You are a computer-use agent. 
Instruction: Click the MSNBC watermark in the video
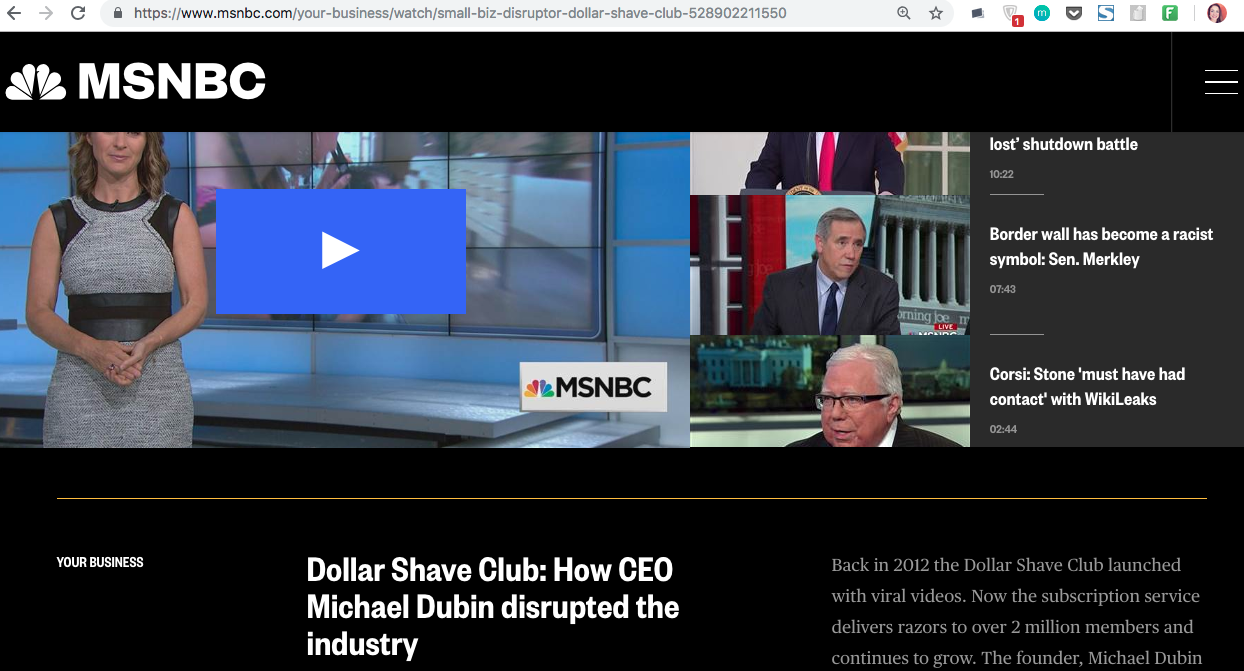coord(593,387)
